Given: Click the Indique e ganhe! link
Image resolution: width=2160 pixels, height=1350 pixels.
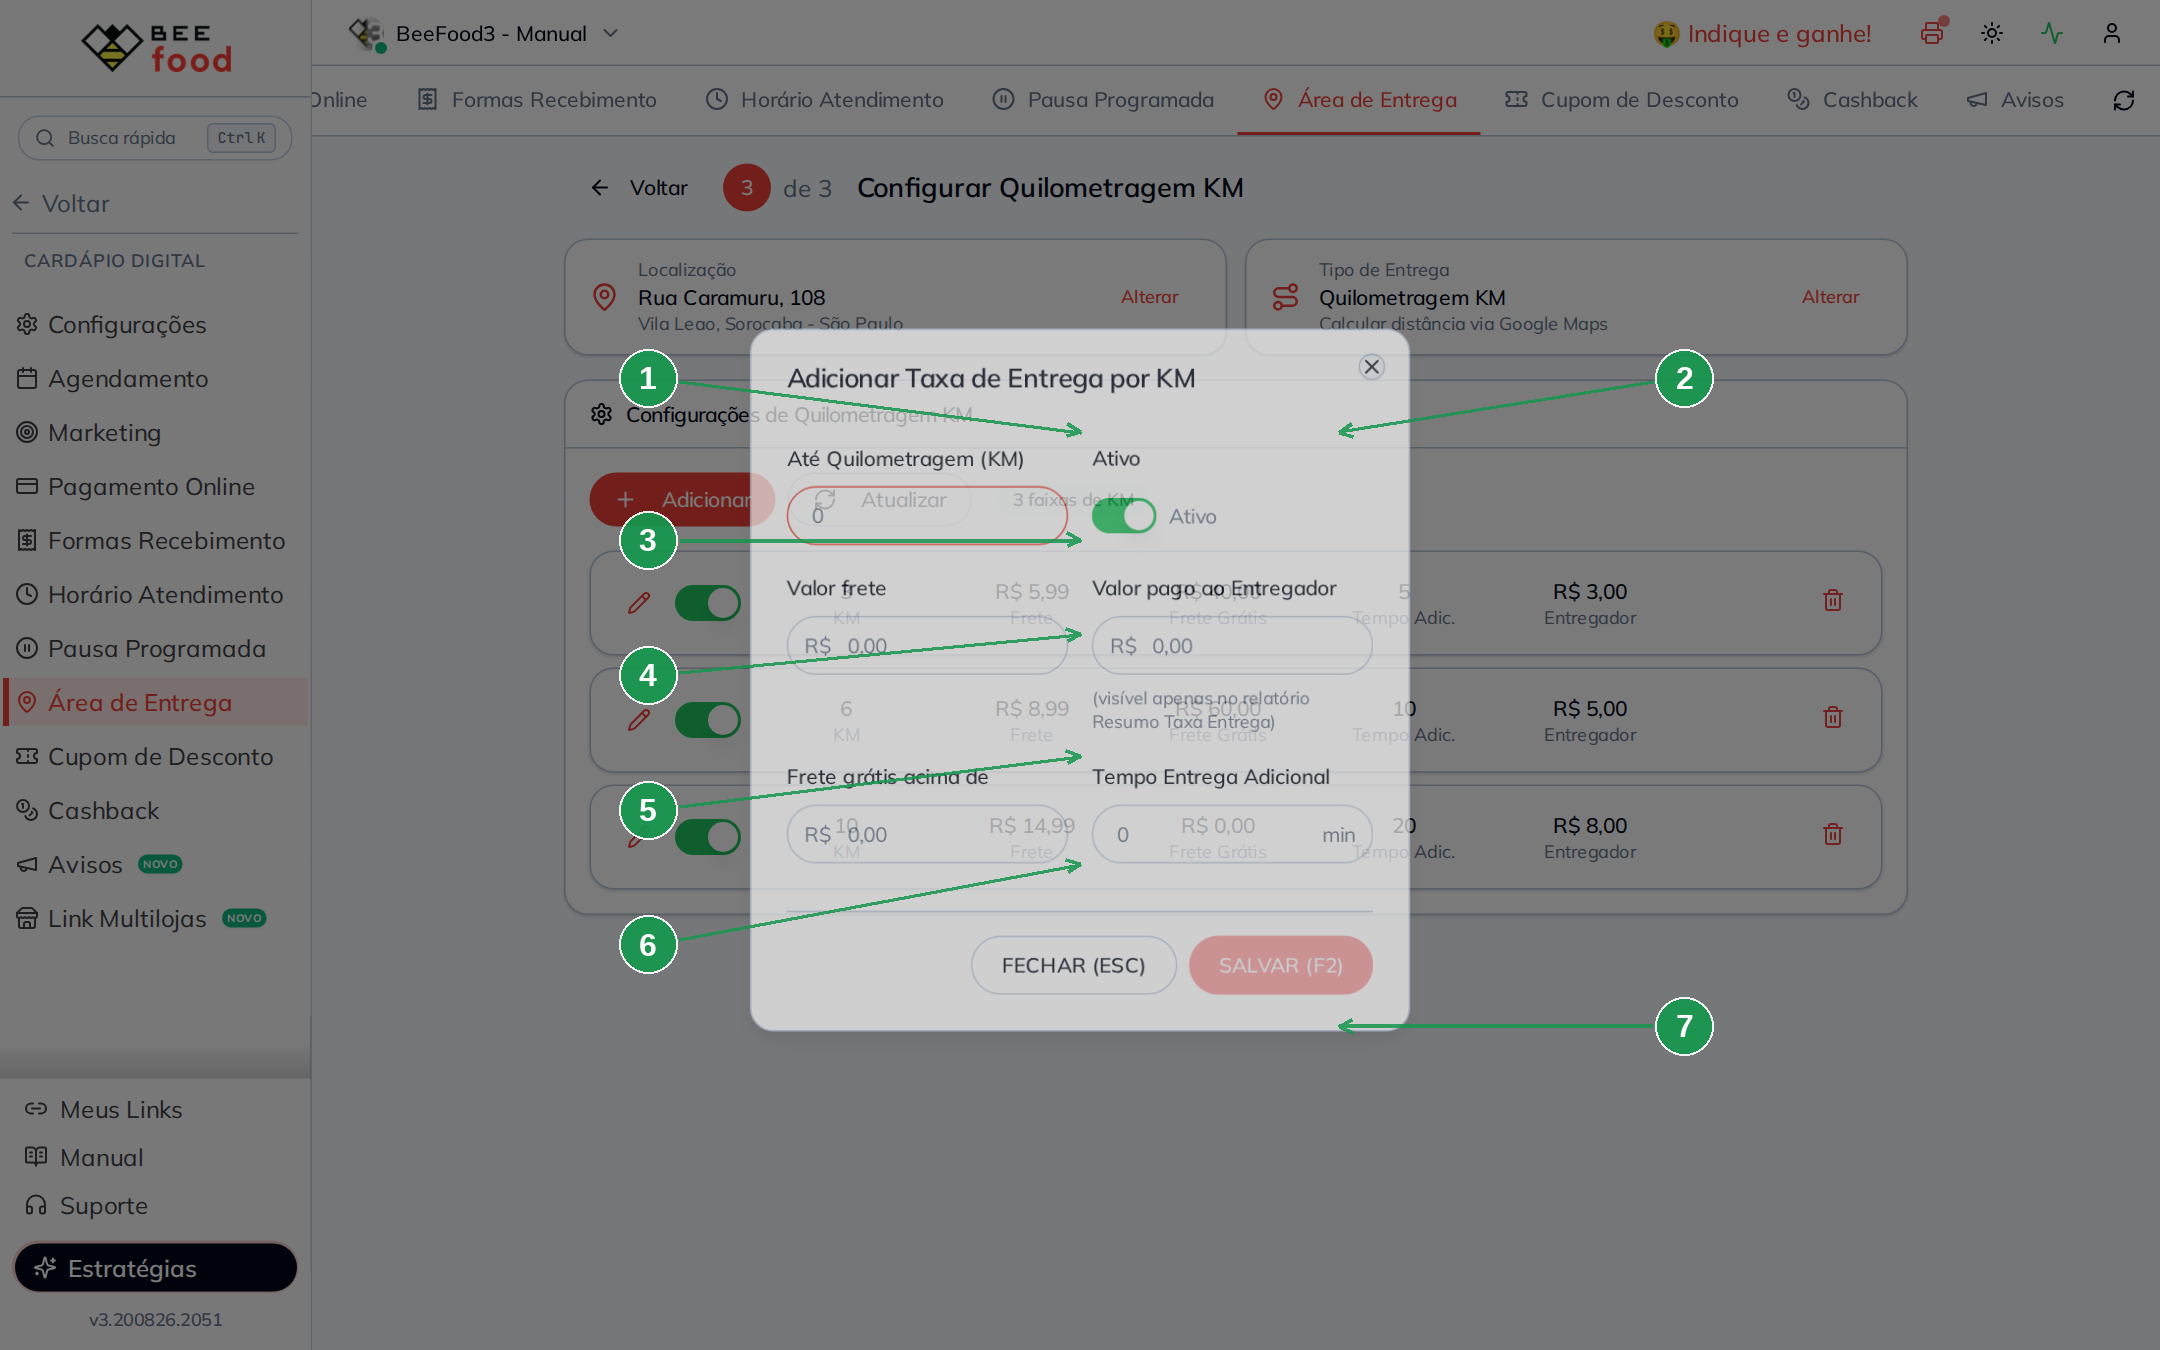Looking at the screenshot, I should [x=1762, y=34].
